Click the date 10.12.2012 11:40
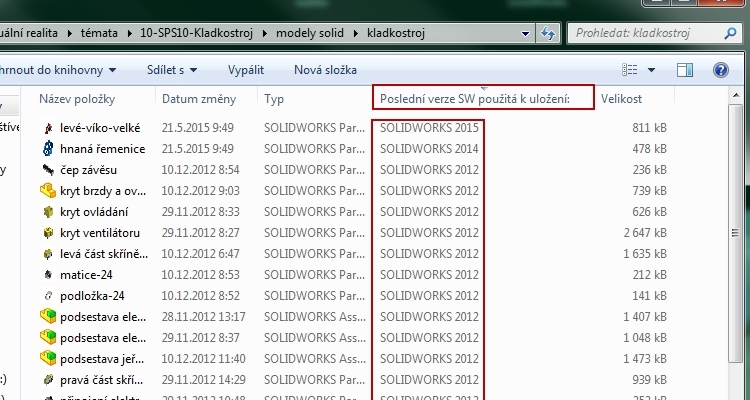Screen dimensions: 750x400 (203, 359)
